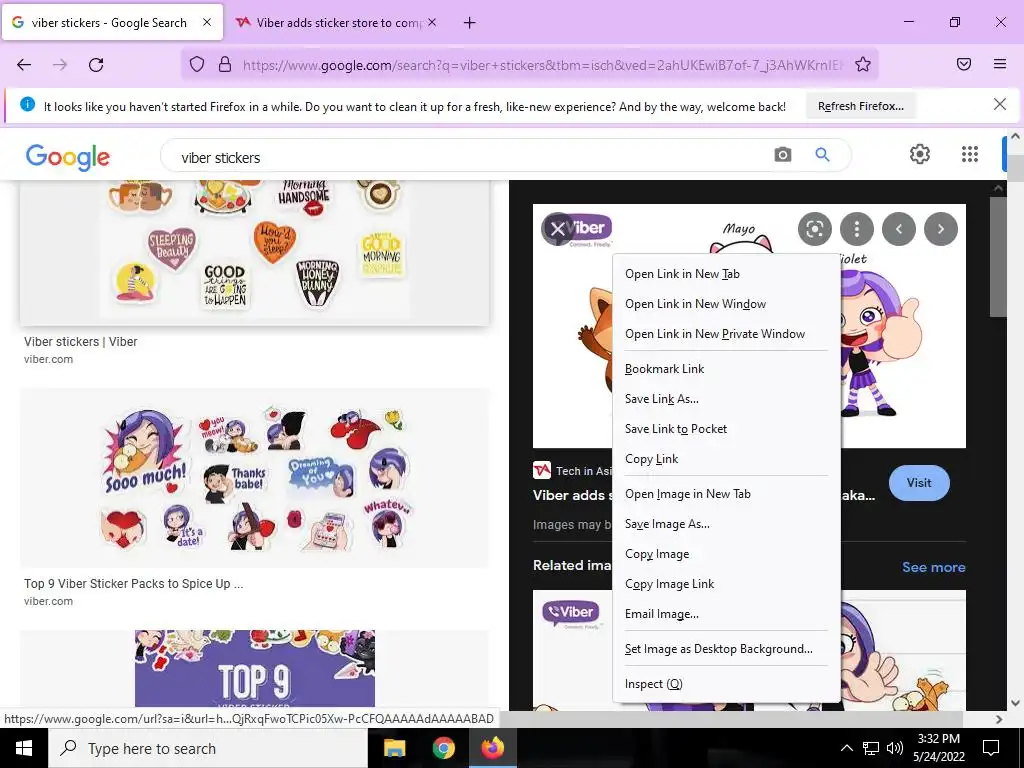Show hidden tray icons with the up caret
This screenshot has width=1024, height=768.
pyautogui.click(x=846, y=748)
